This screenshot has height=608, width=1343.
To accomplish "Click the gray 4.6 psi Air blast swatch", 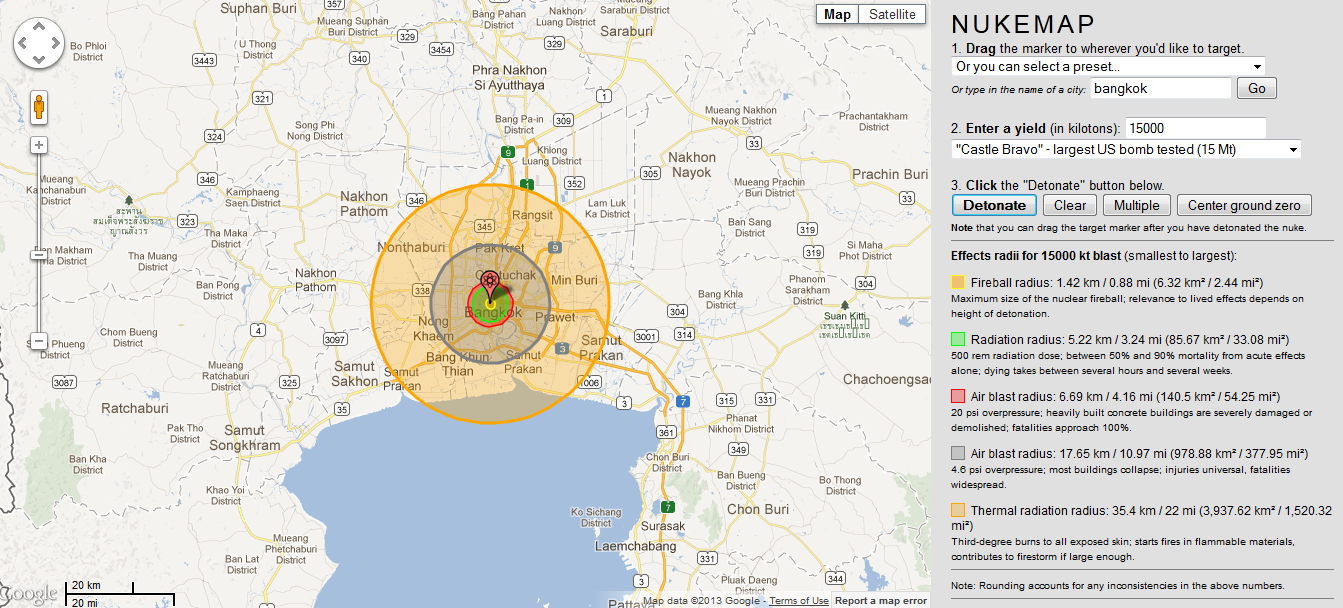I will pyautogui.click(x=958, y=453).
